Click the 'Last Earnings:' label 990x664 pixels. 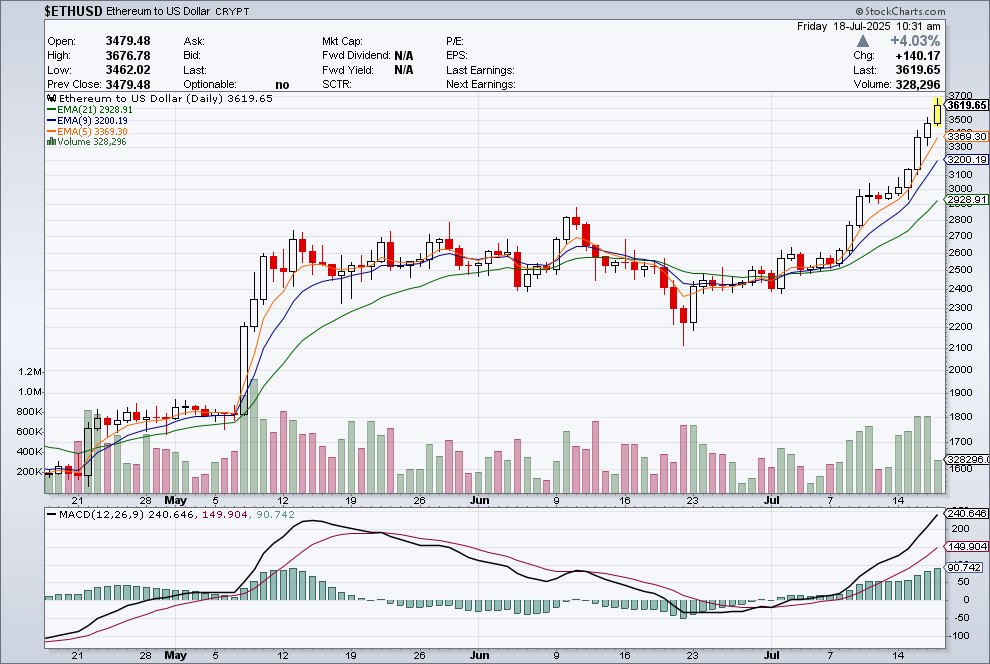pos(480,70)
